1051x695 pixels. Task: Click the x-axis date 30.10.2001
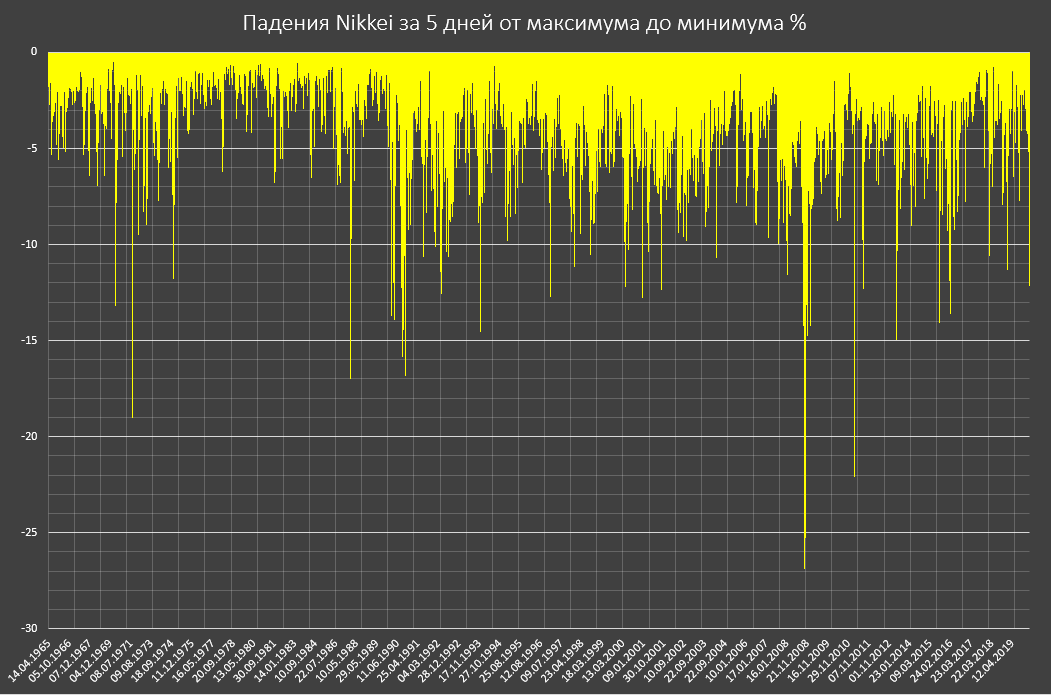643,661
